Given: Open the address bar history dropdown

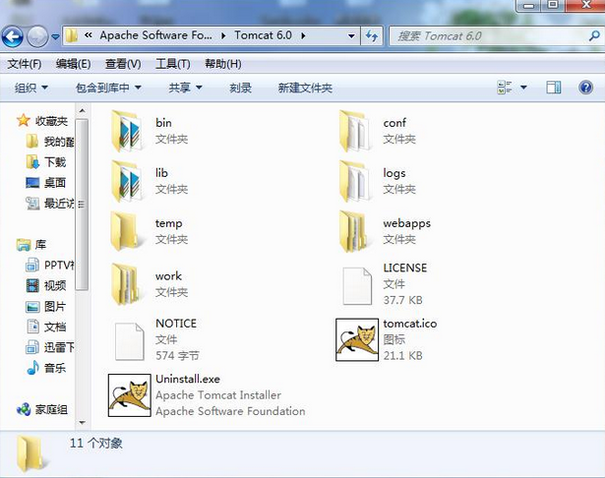Looking at the screenshot, I should click(x=351, y=36).
